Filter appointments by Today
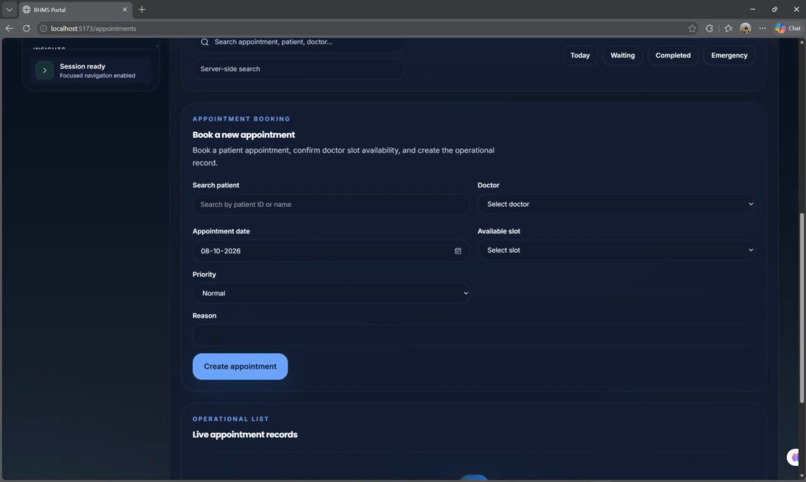 580,55
